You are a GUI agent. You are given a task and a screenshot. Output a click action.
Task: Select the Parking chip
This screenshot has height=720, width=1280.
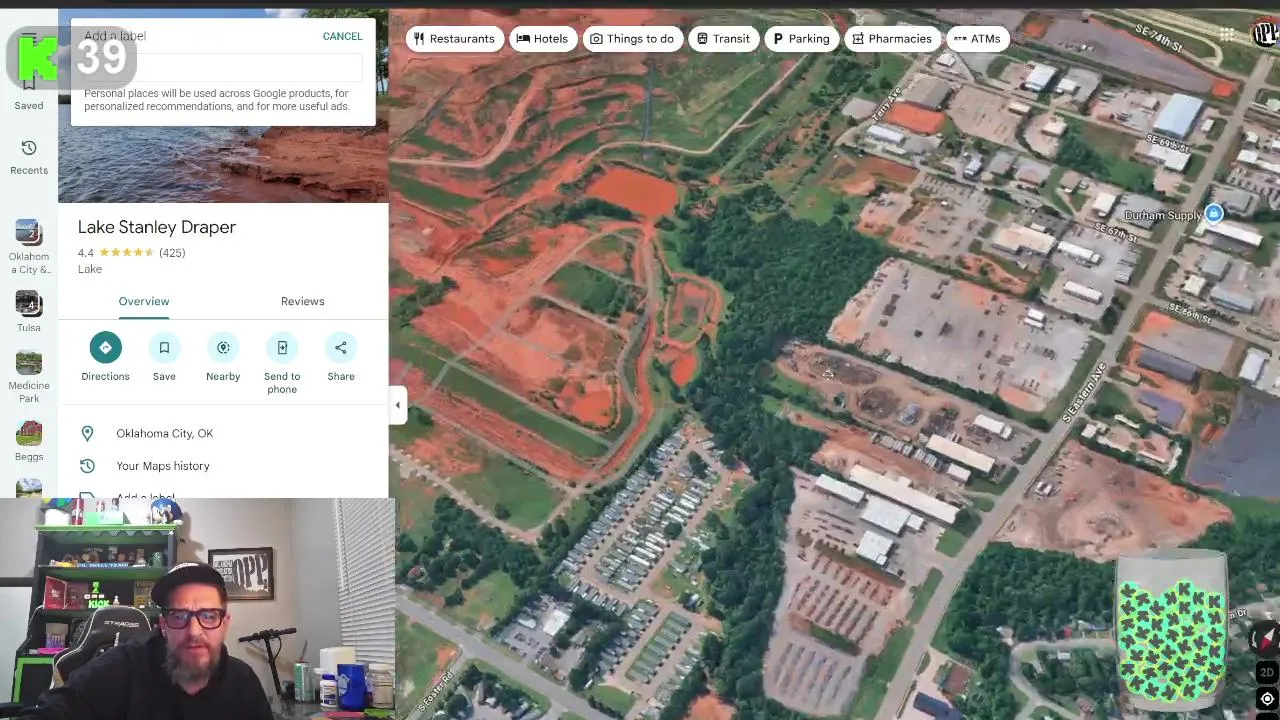[x=801, y=39]
